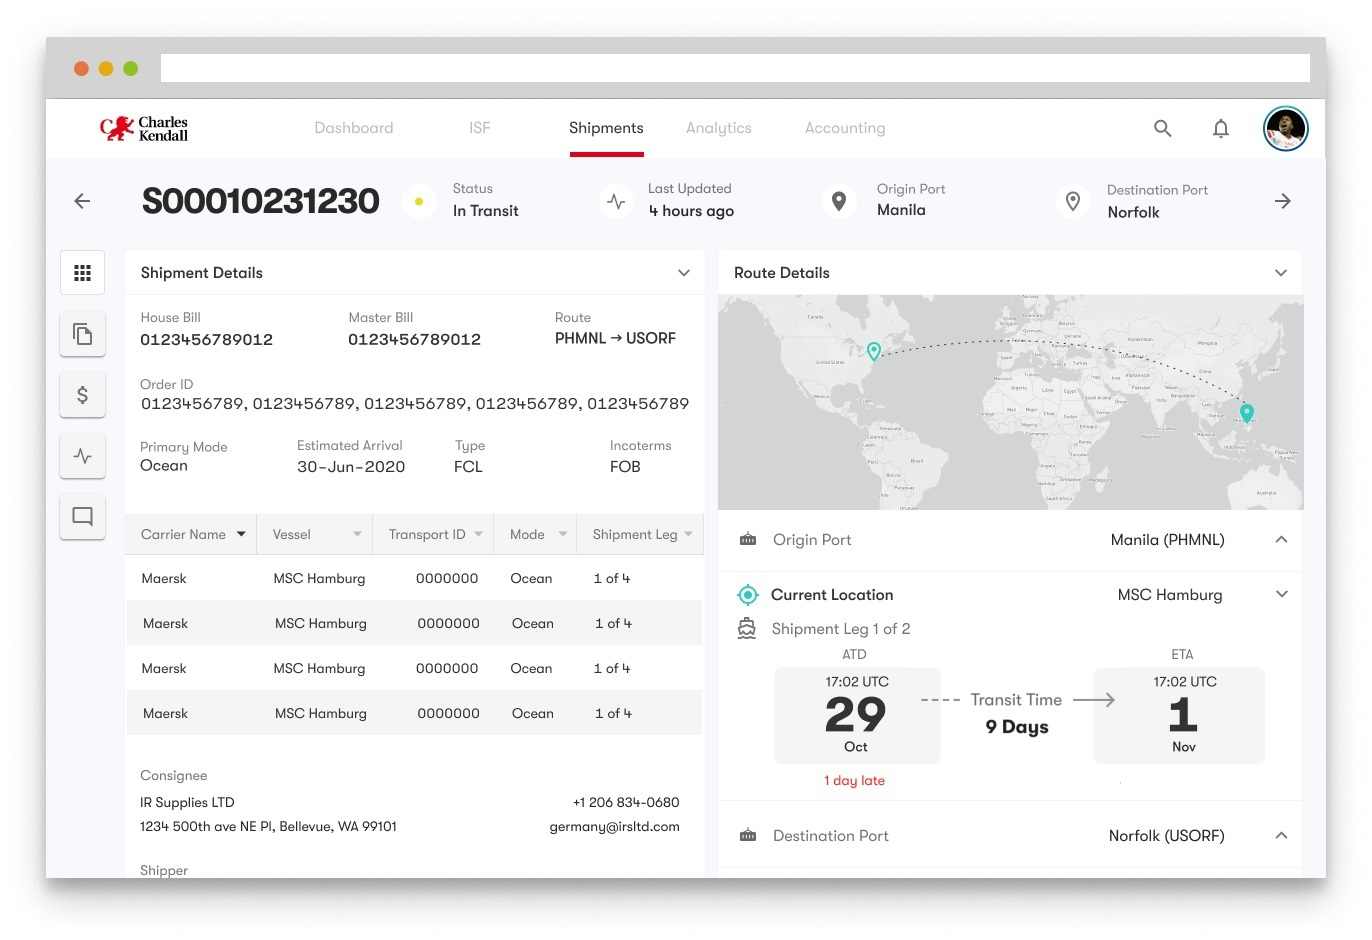Expand the Origin Port Manila row
Screen dimensions: 1372x940
1280,540
